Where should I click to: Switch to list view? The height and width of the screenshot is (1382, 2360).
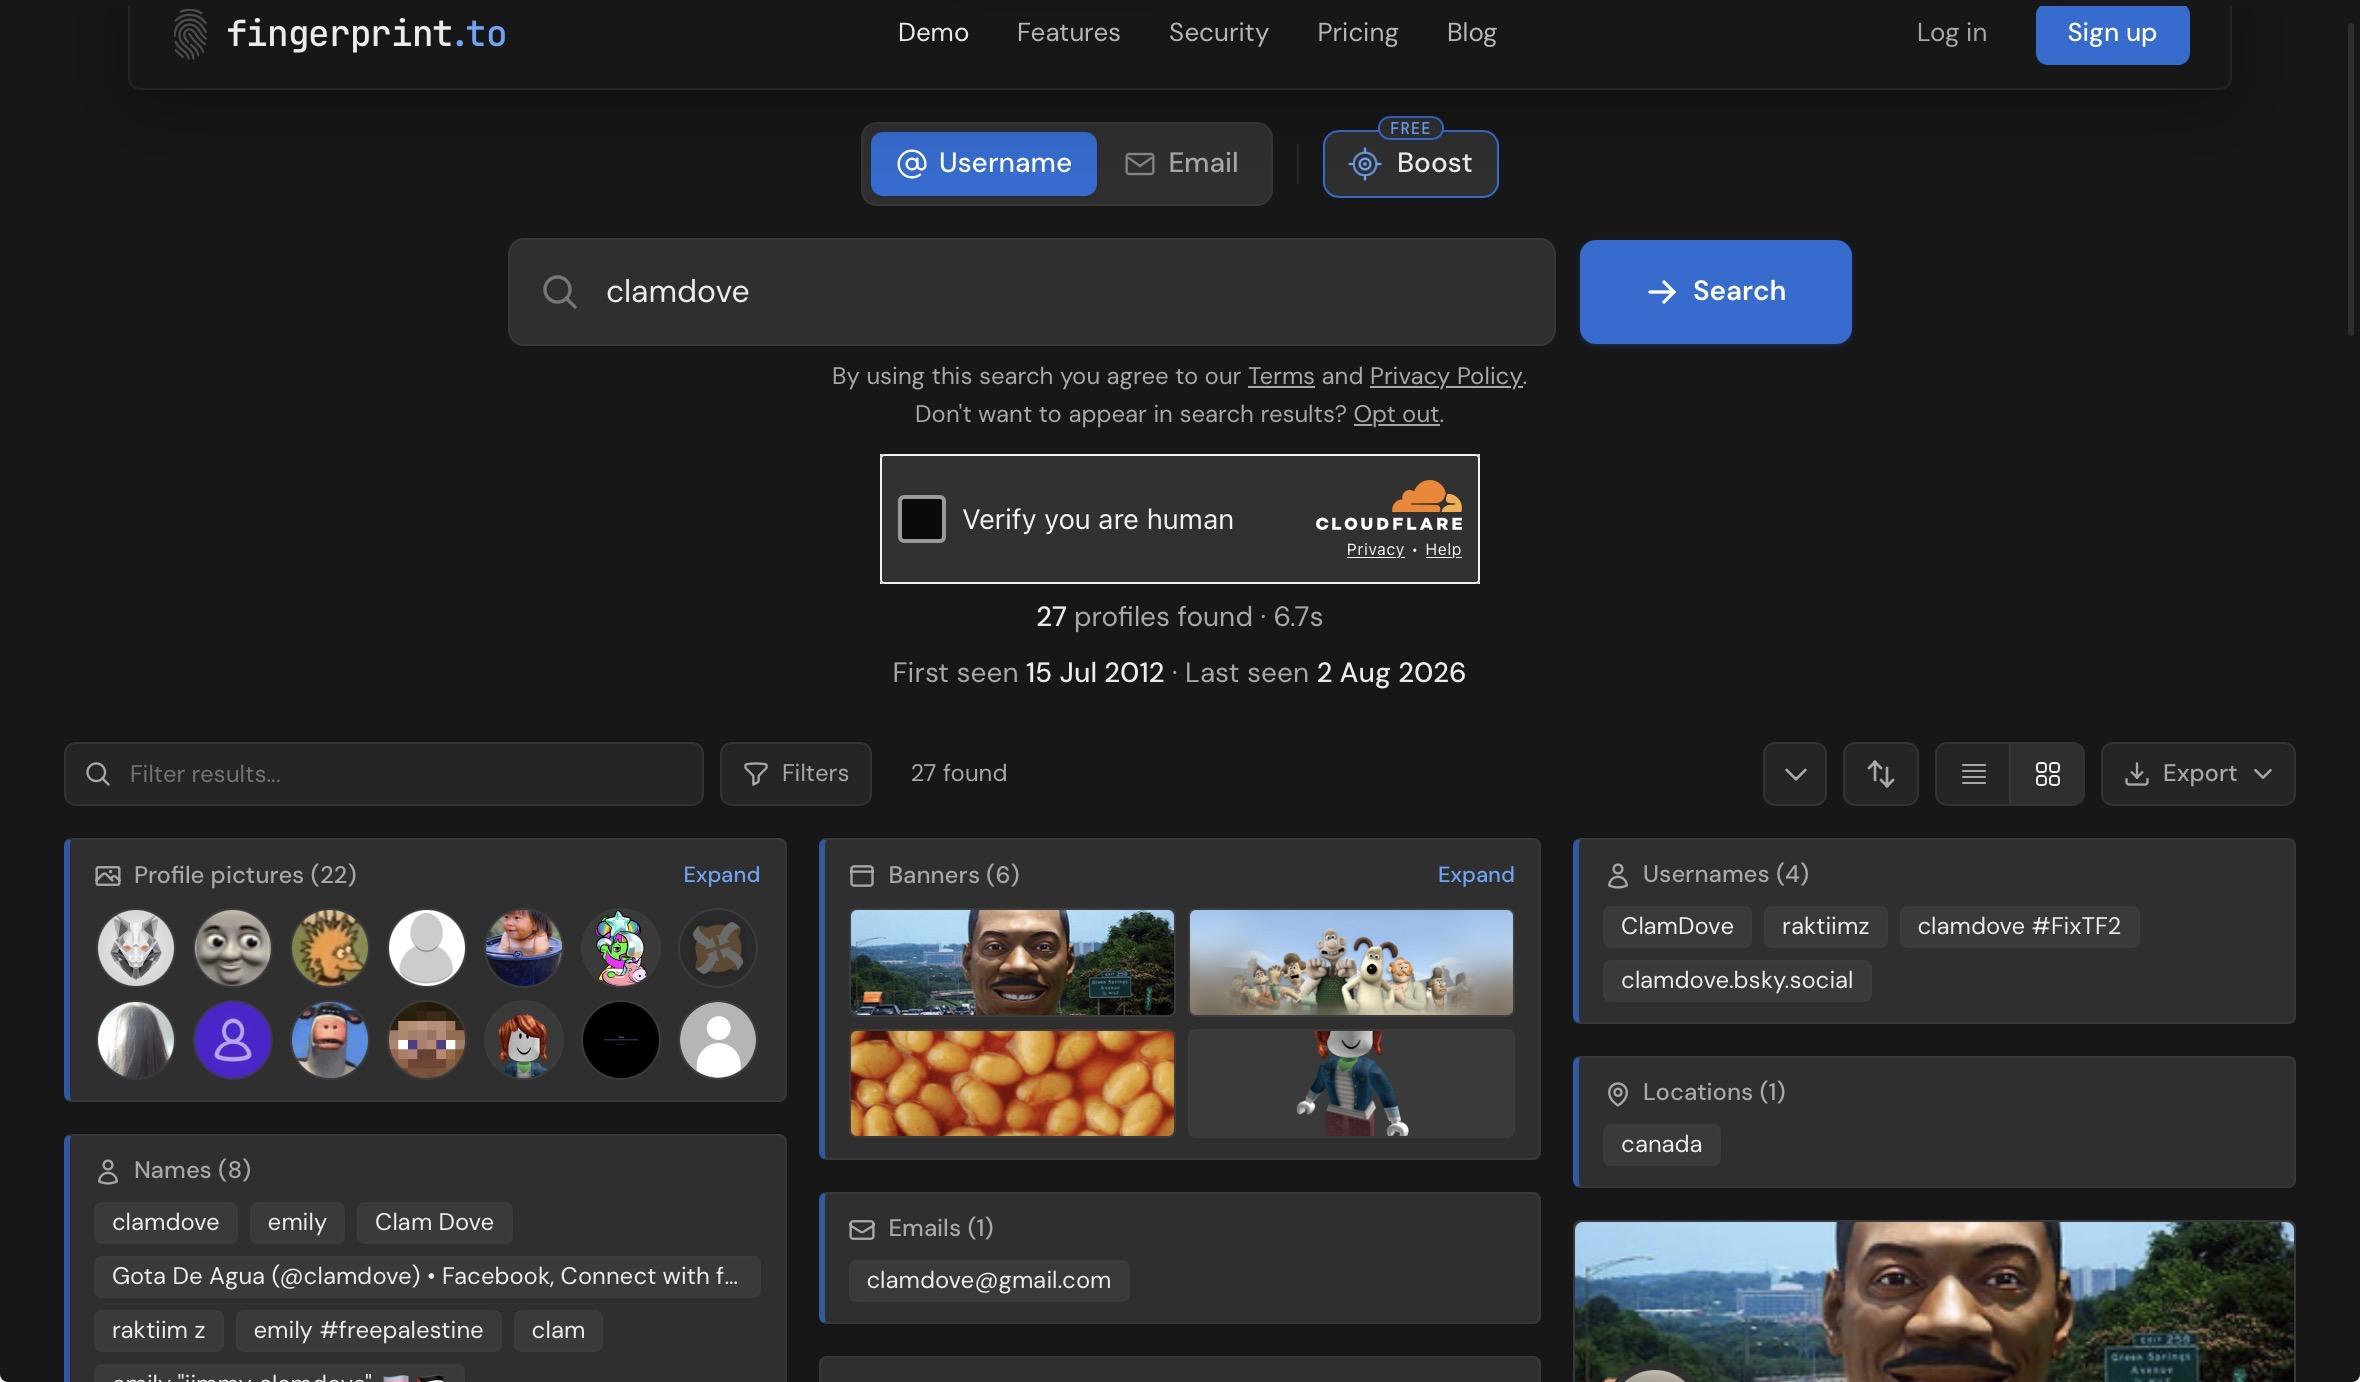[x=1973, y=773]
